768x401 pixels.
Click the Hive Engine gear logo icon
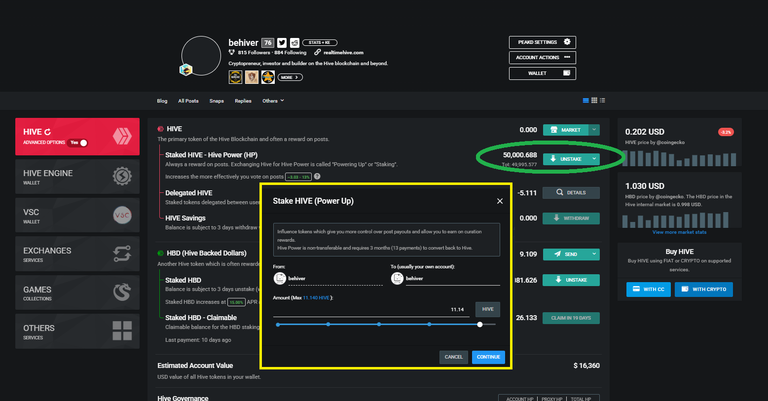click(122, 176)
